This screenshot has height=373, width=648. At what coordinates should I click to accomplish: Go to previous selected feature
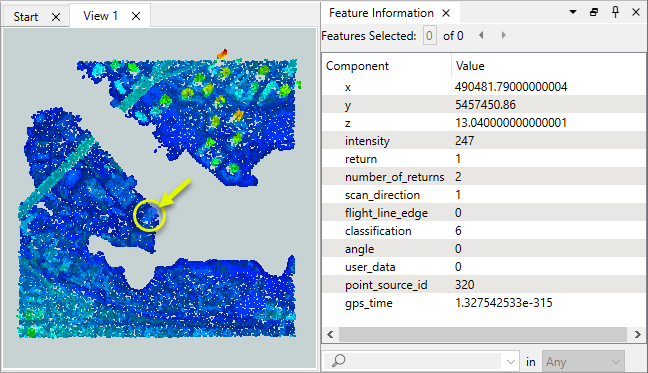point(481,36)
